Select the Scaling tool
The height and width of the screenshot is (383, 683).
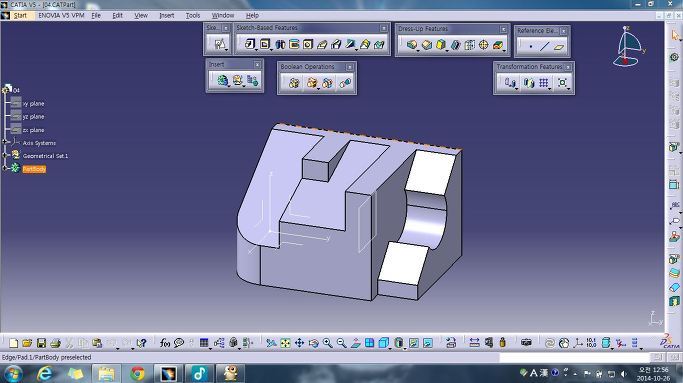click(562, 82)
